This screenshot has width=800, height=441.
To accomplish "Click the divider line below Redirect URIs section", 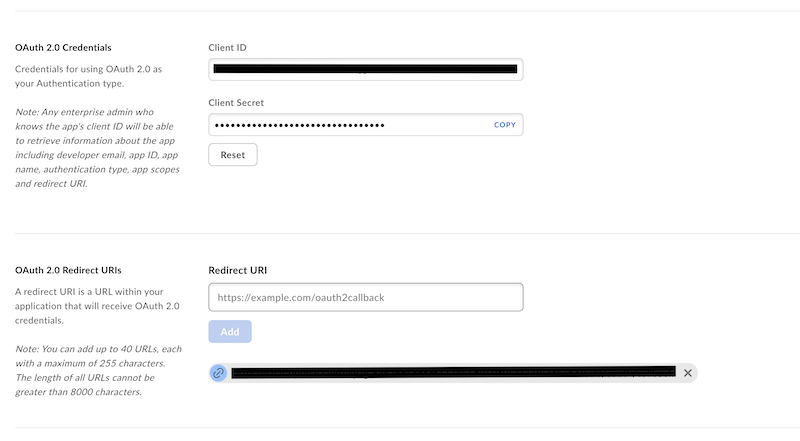I will point(400,427).
